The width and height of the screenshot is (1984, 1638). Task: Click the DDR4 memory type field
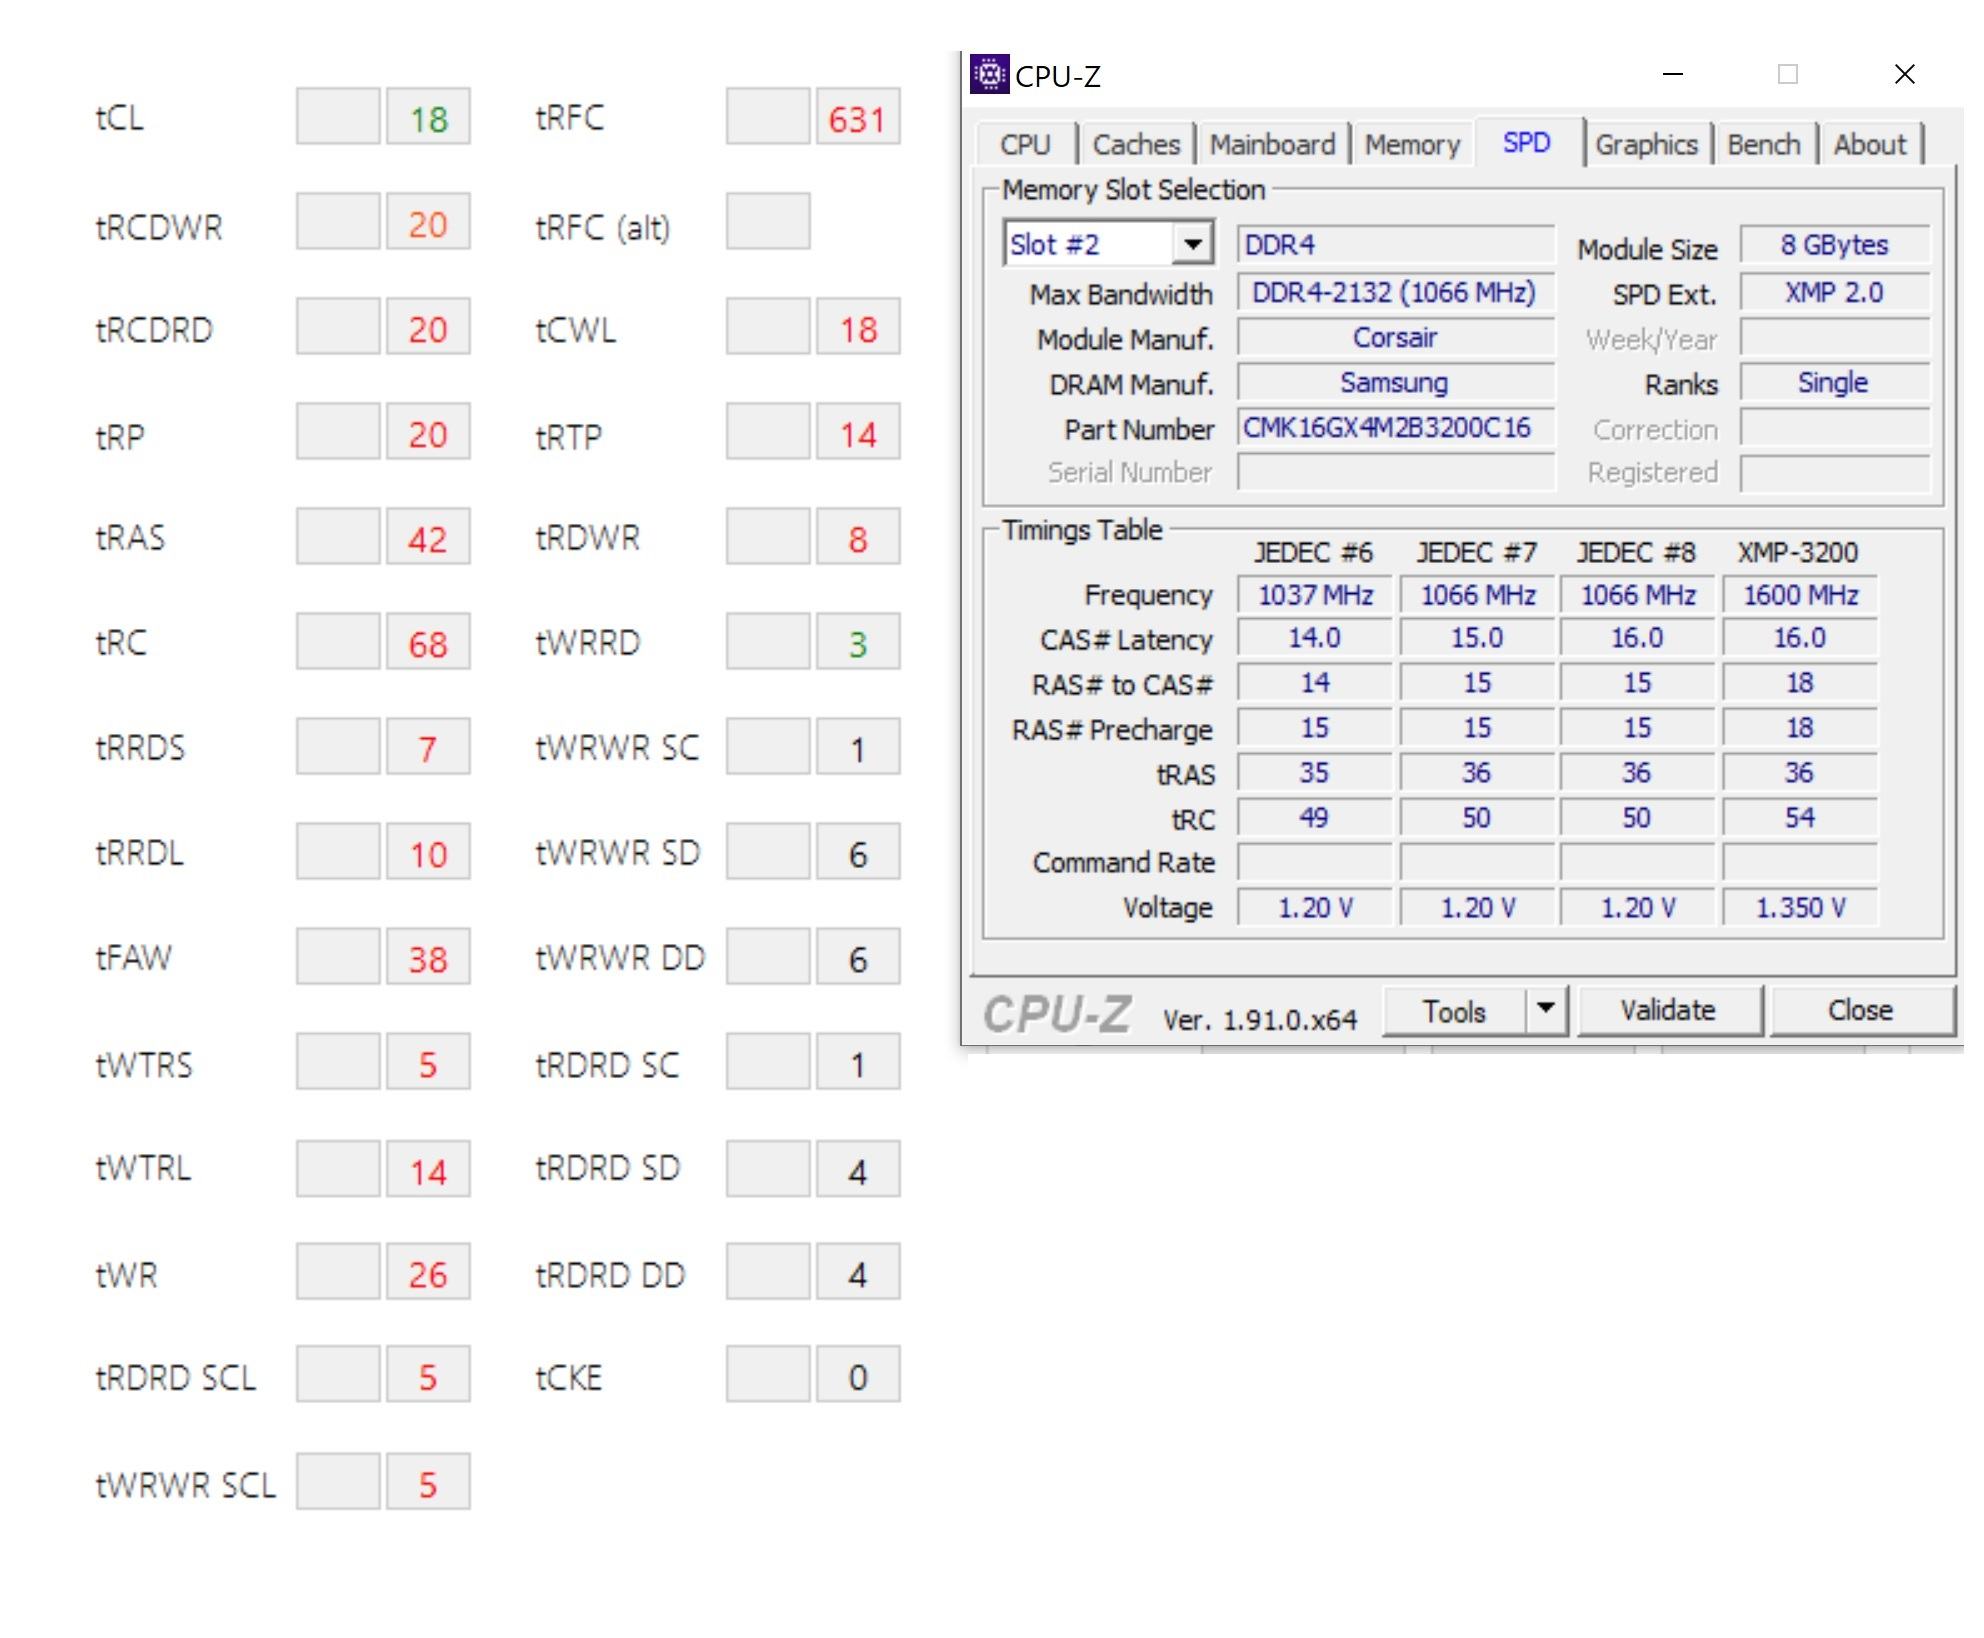point(1395,245)
